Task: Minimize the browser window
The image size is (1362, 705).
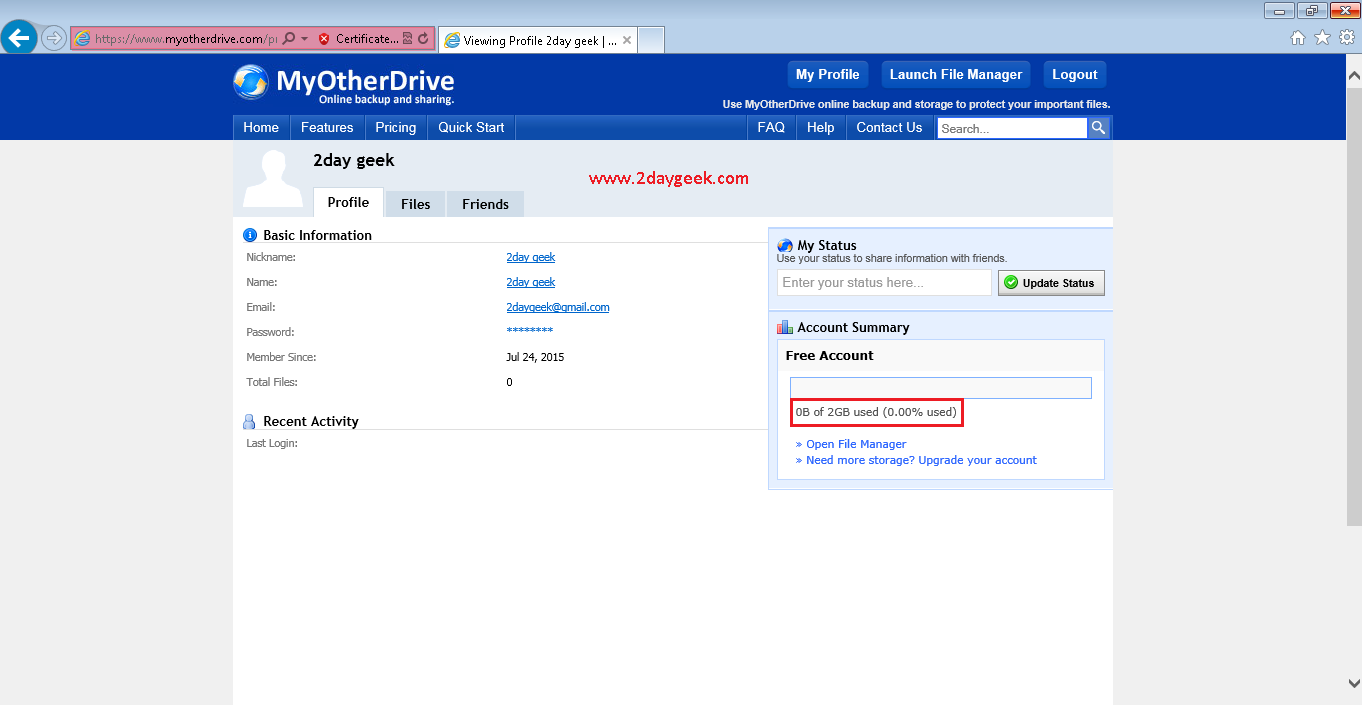Action: (x=1279, y=11)
